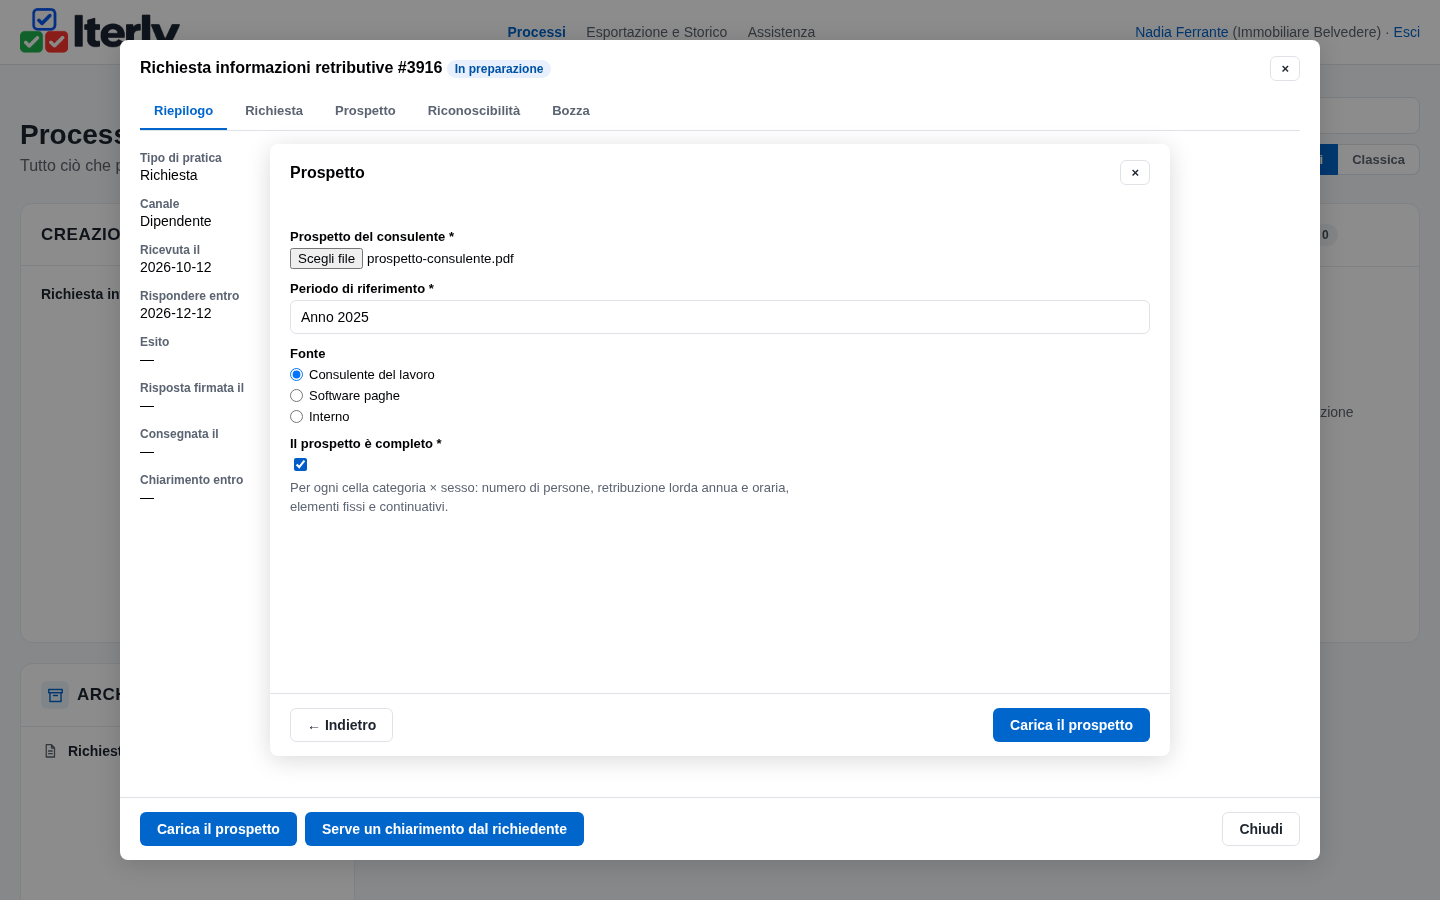Select Software paghe as source
Screen dimensions: 1440x900
pyautogui.click(x=296, y=396)
